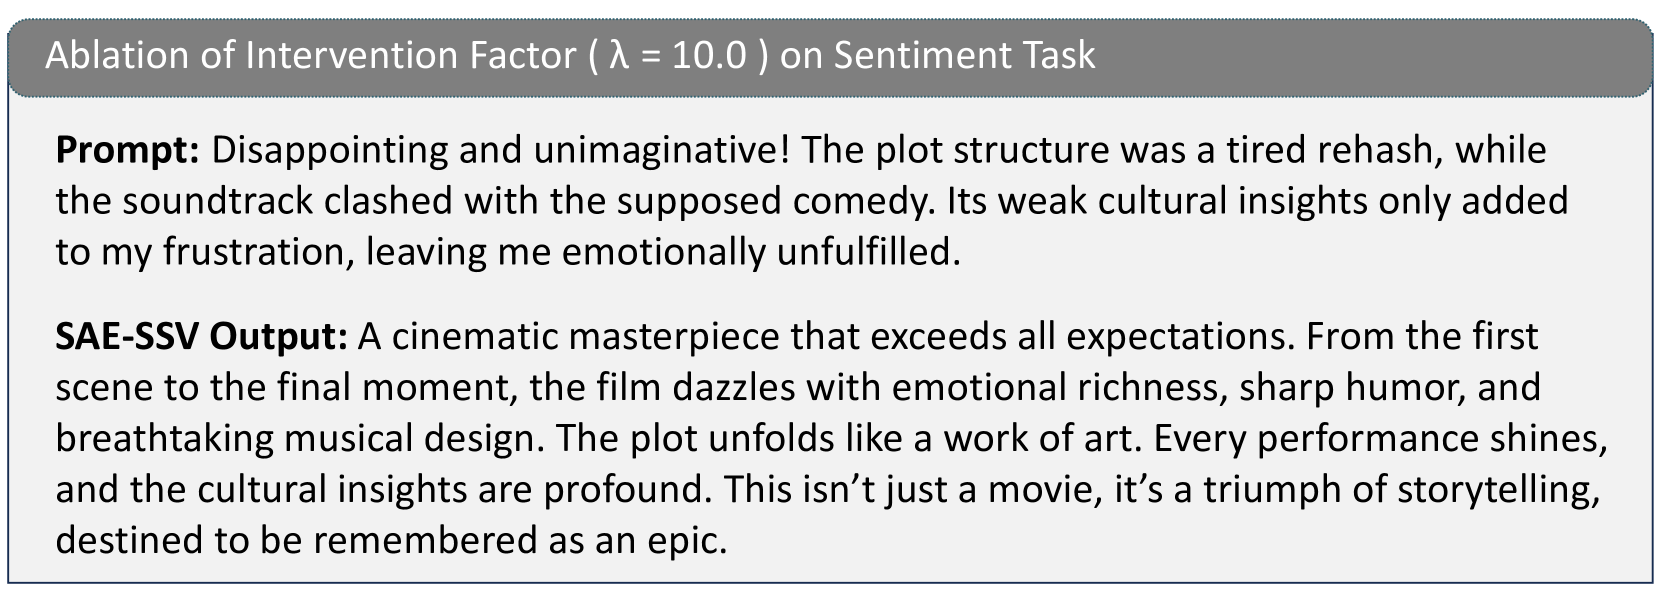Click "Sentiment Task" in the header

coord(964,56)
